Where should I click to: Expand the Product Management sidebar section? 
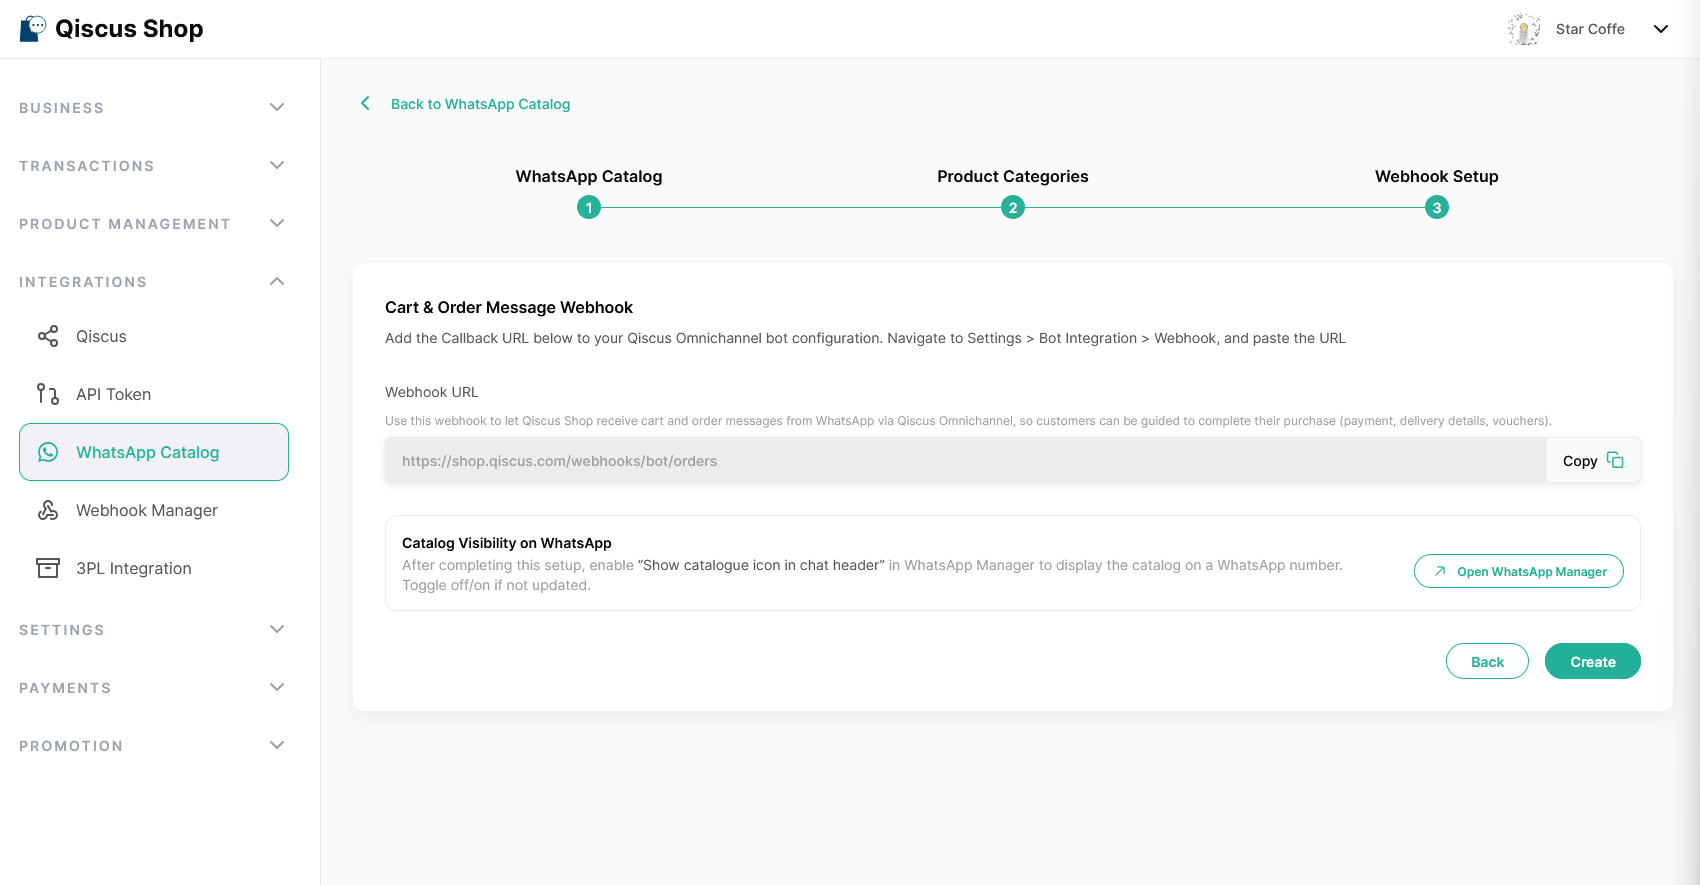click(x=152, y=223)
